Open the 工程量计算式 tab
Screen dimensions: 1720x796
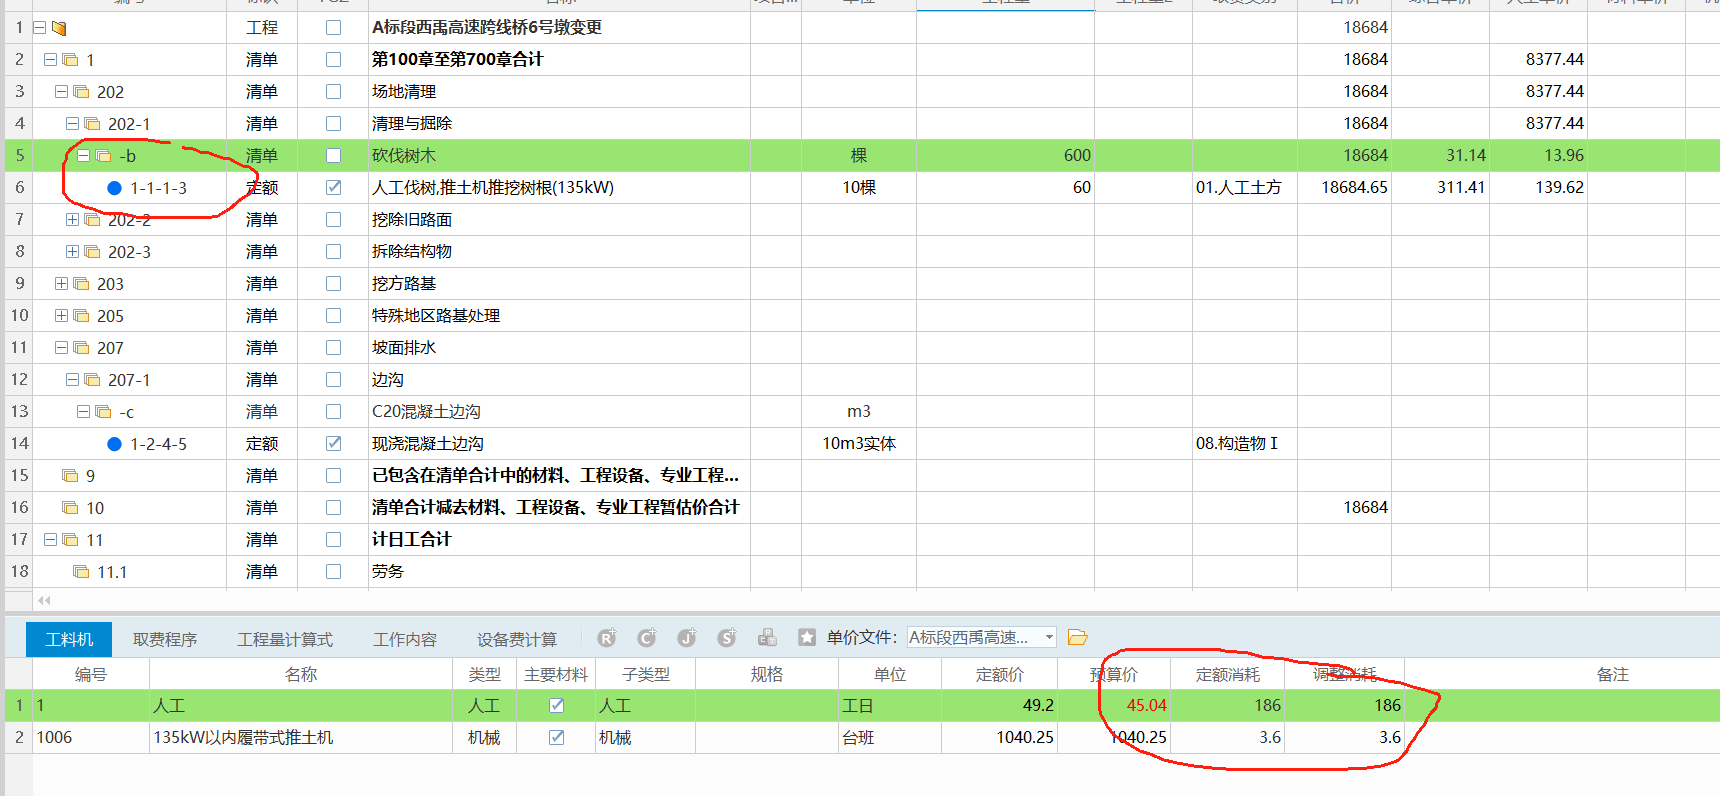point(285,639)
